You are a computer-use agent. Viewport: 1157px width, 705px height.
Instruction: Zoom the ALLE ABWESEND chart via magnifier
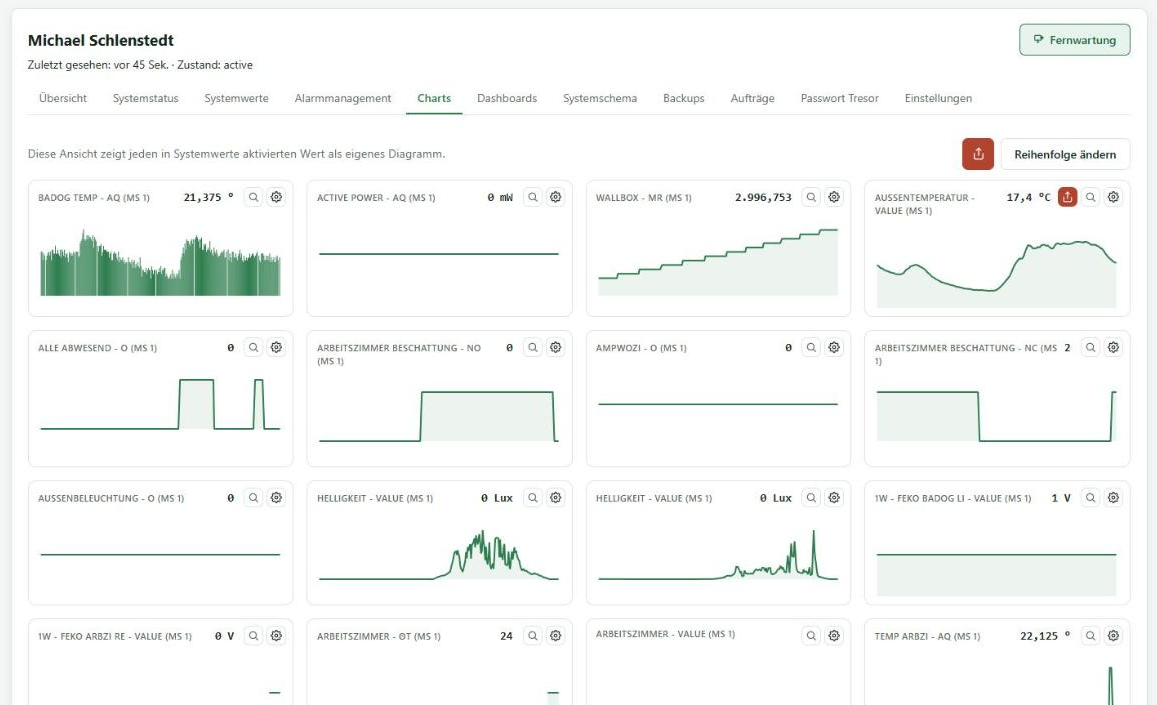pos(253,347)
